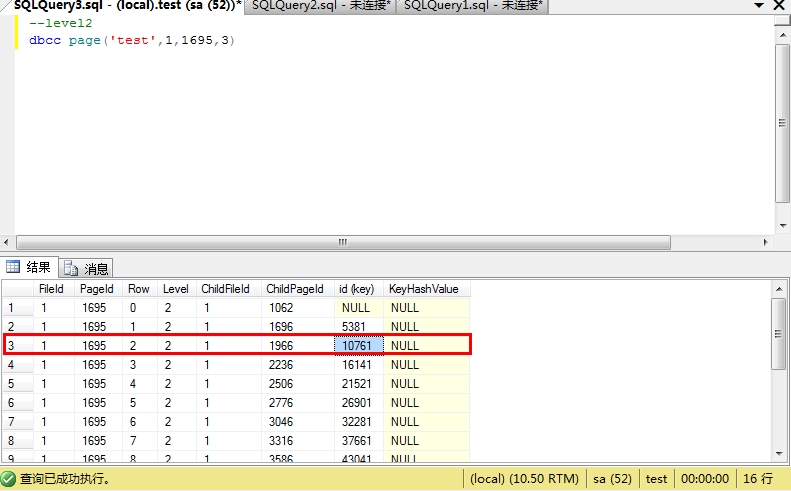
Task: Click the editor horizontal scrollbar thumb
Action: tap(344, 242)
